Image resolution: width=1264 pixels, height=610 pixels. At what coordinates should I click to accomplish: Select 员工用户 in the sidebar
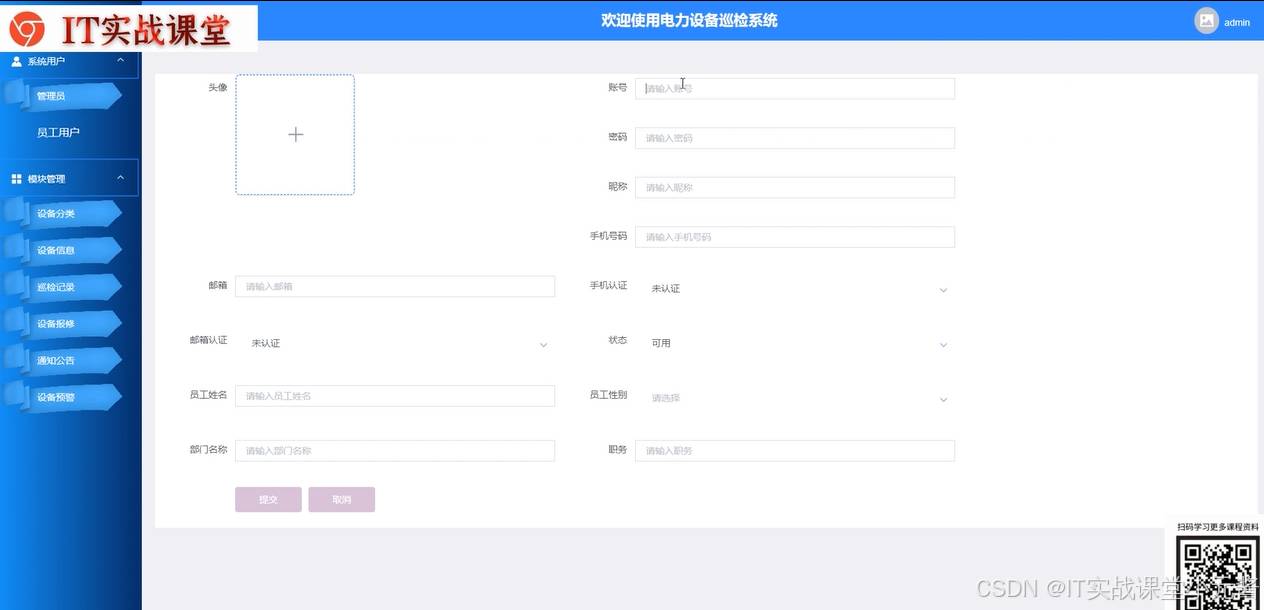click(x=58, y=132)
